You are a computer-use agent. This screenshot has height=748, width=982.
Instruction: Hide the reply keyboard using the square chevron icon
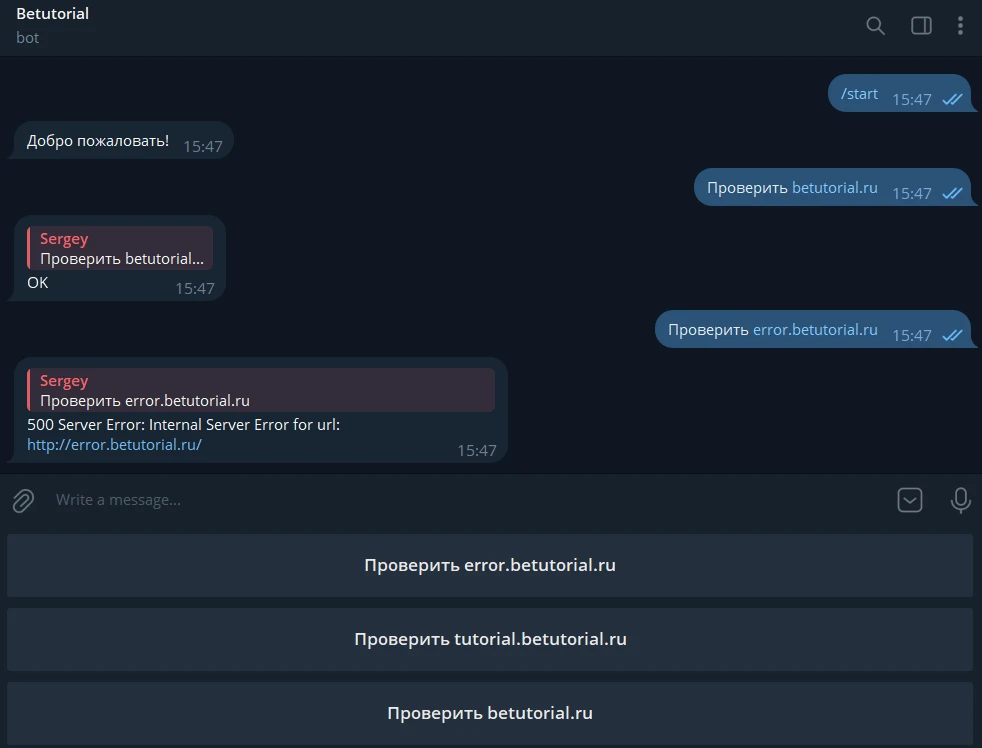click(x=909, y=500)
